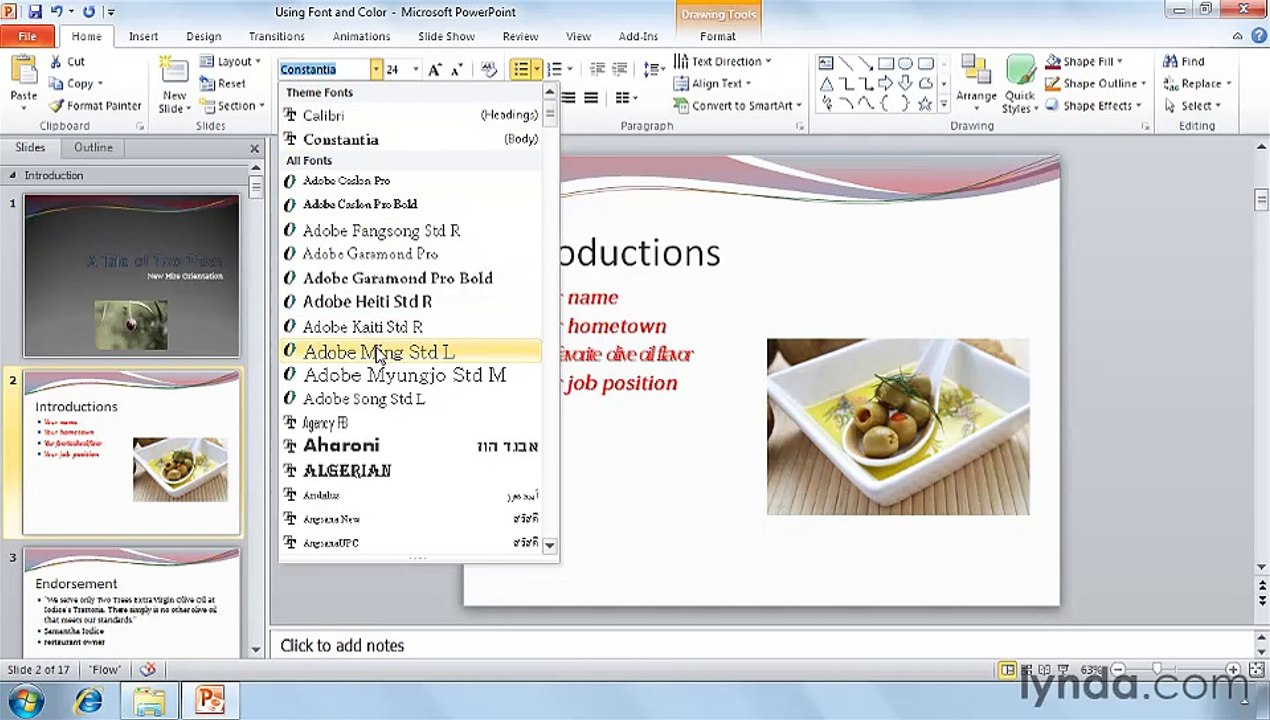The image size is (1270, 720).
Task: Pick the Right Arrow shape
Action: click(x=886, y=83)
